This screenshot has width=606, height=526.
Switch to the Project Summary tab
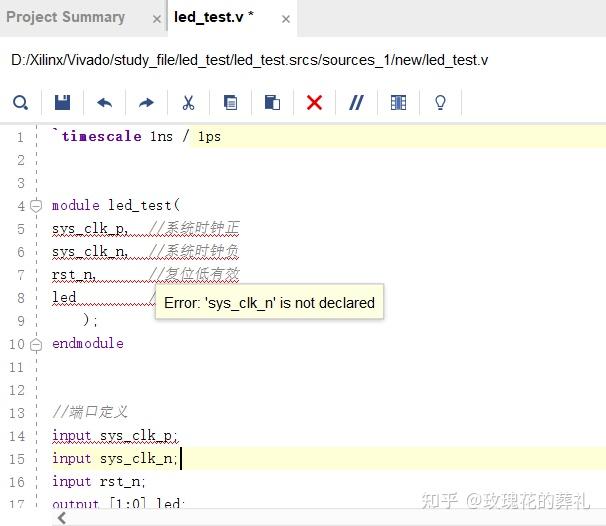pos(65,17)
